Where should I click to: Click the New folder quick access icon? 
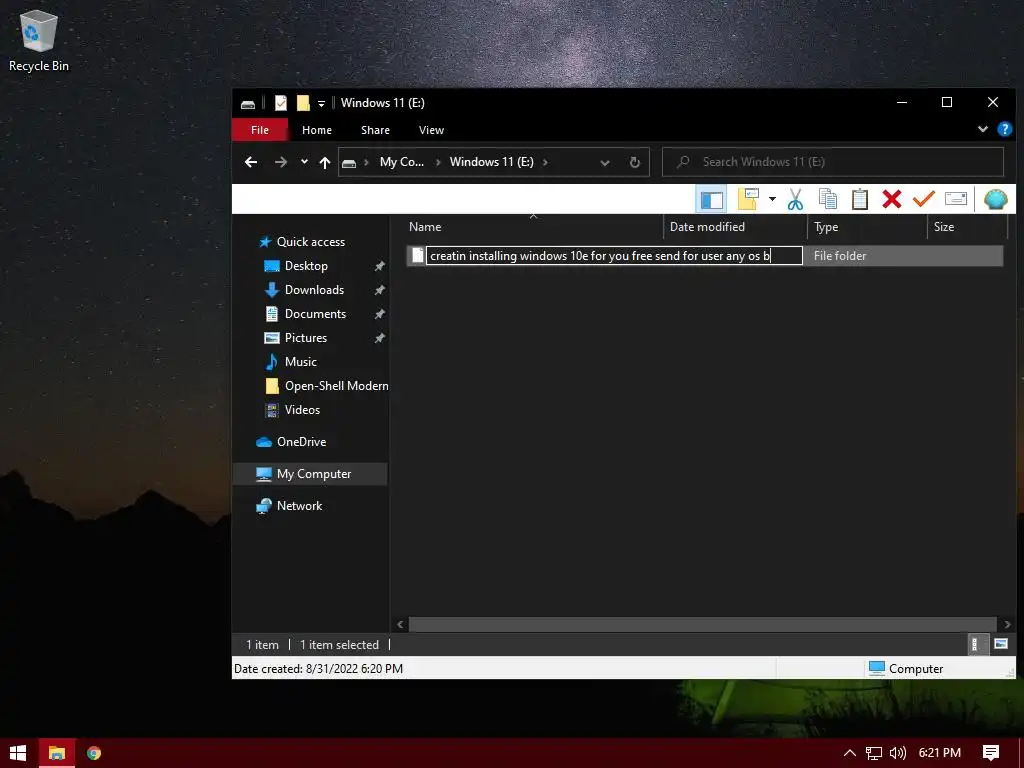(303, 103)
